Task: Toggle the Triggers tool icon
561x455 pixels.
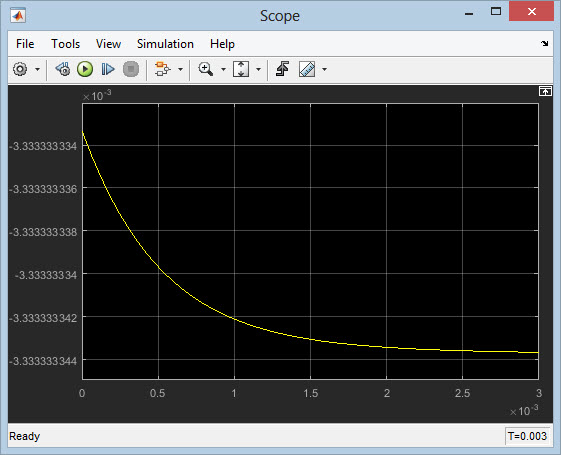Action: [x=282, y=69]
